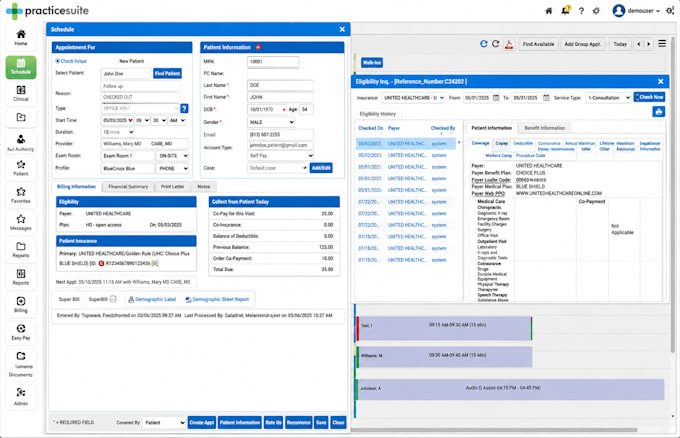Screen dimensions: 680x438
Task: Open notifications bell in top bar
Action: [565, 10]
